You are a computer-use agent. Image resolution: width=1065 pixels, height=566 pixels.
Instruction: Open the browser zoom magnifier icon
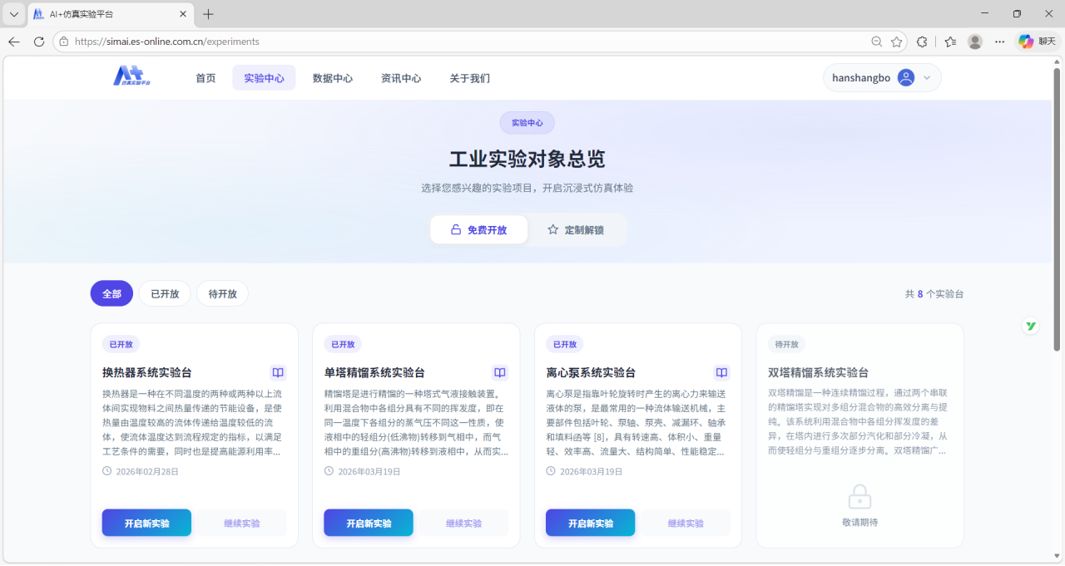pos(877,41)
